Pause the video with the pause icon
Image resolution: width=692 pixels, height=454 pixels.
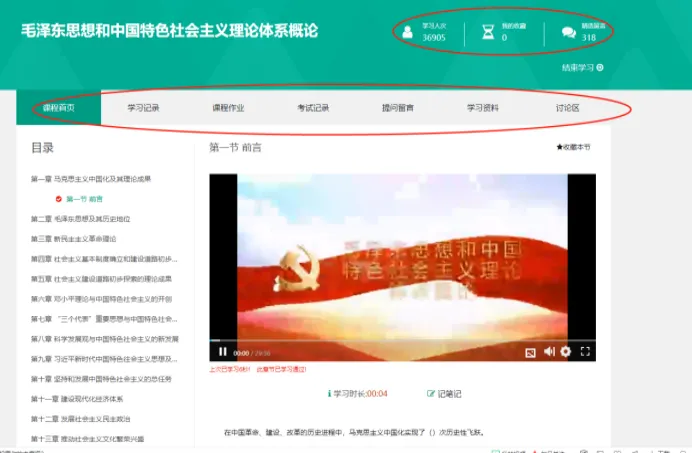point(223,352)
